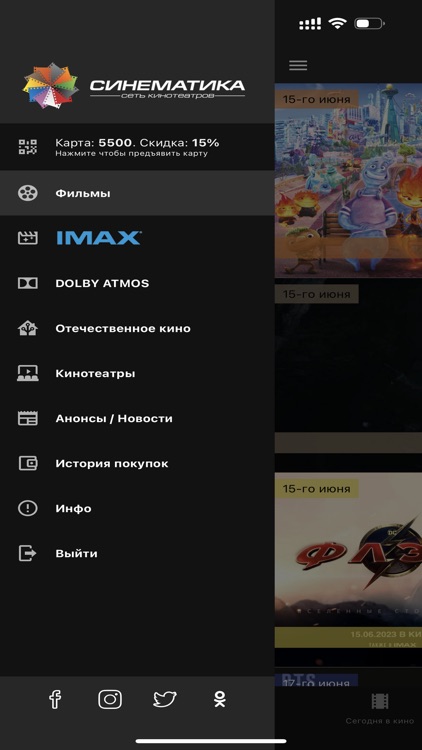Click the Синематика logo
The image size is (422, 750).
tap(133, 87)
